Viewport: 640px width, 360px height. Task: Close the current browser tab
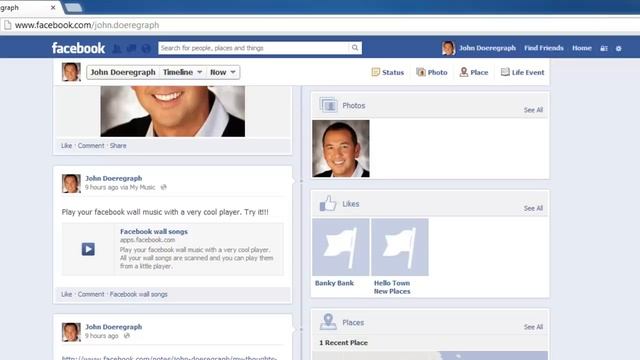(x=53, y=7)
